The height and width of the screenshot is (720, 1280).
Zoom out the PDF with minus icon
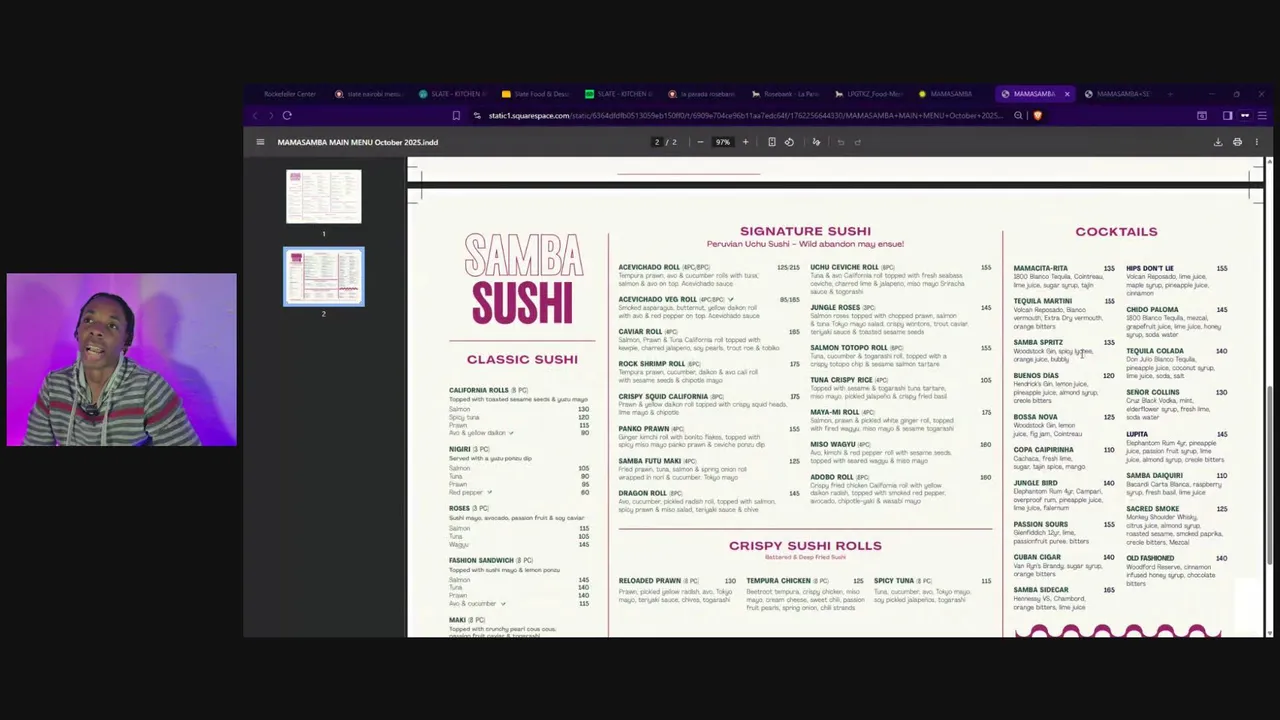(x=700, y=142)
